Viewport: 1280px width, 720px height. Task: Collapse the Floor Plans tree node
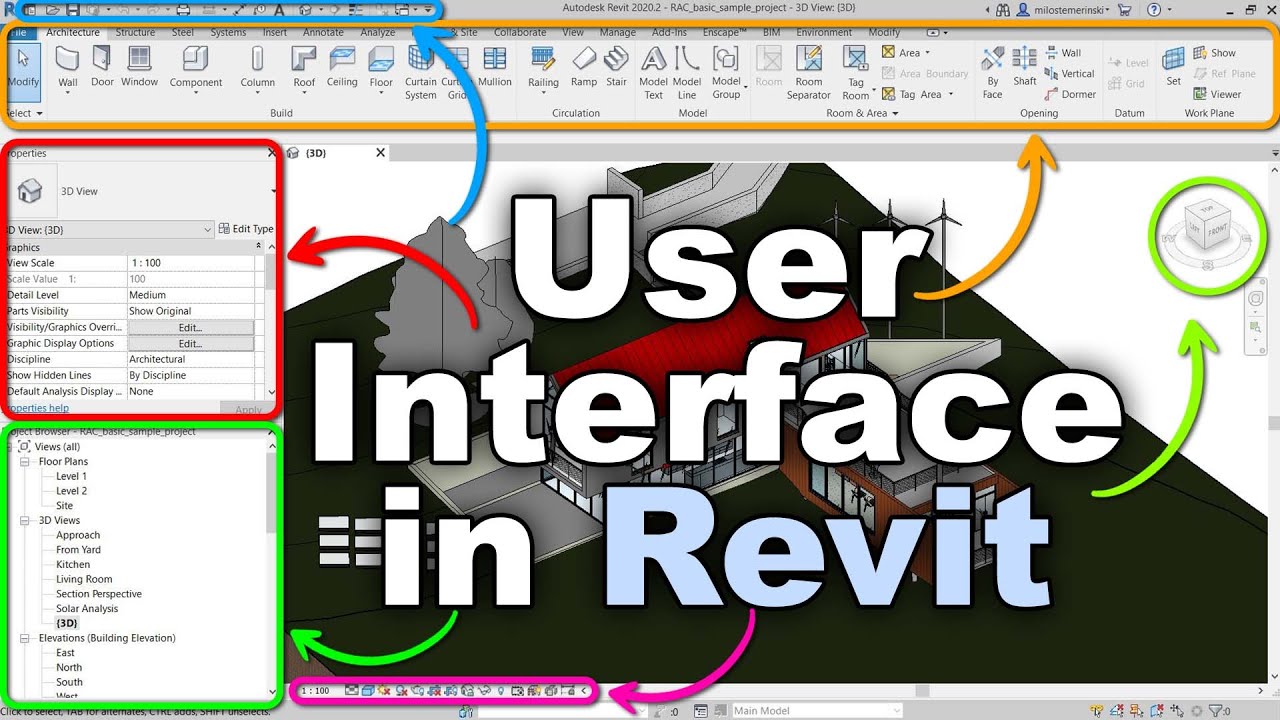point(25,461)
